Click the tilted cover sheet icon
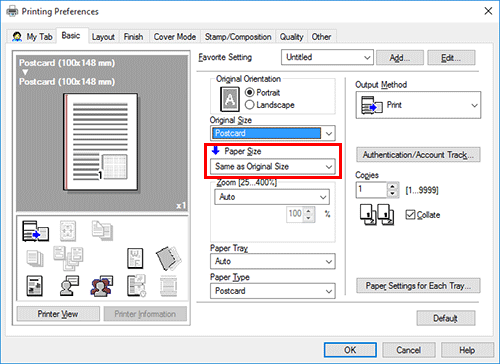The width and height of the screenshot is (500, 364). tap(168, 258)
